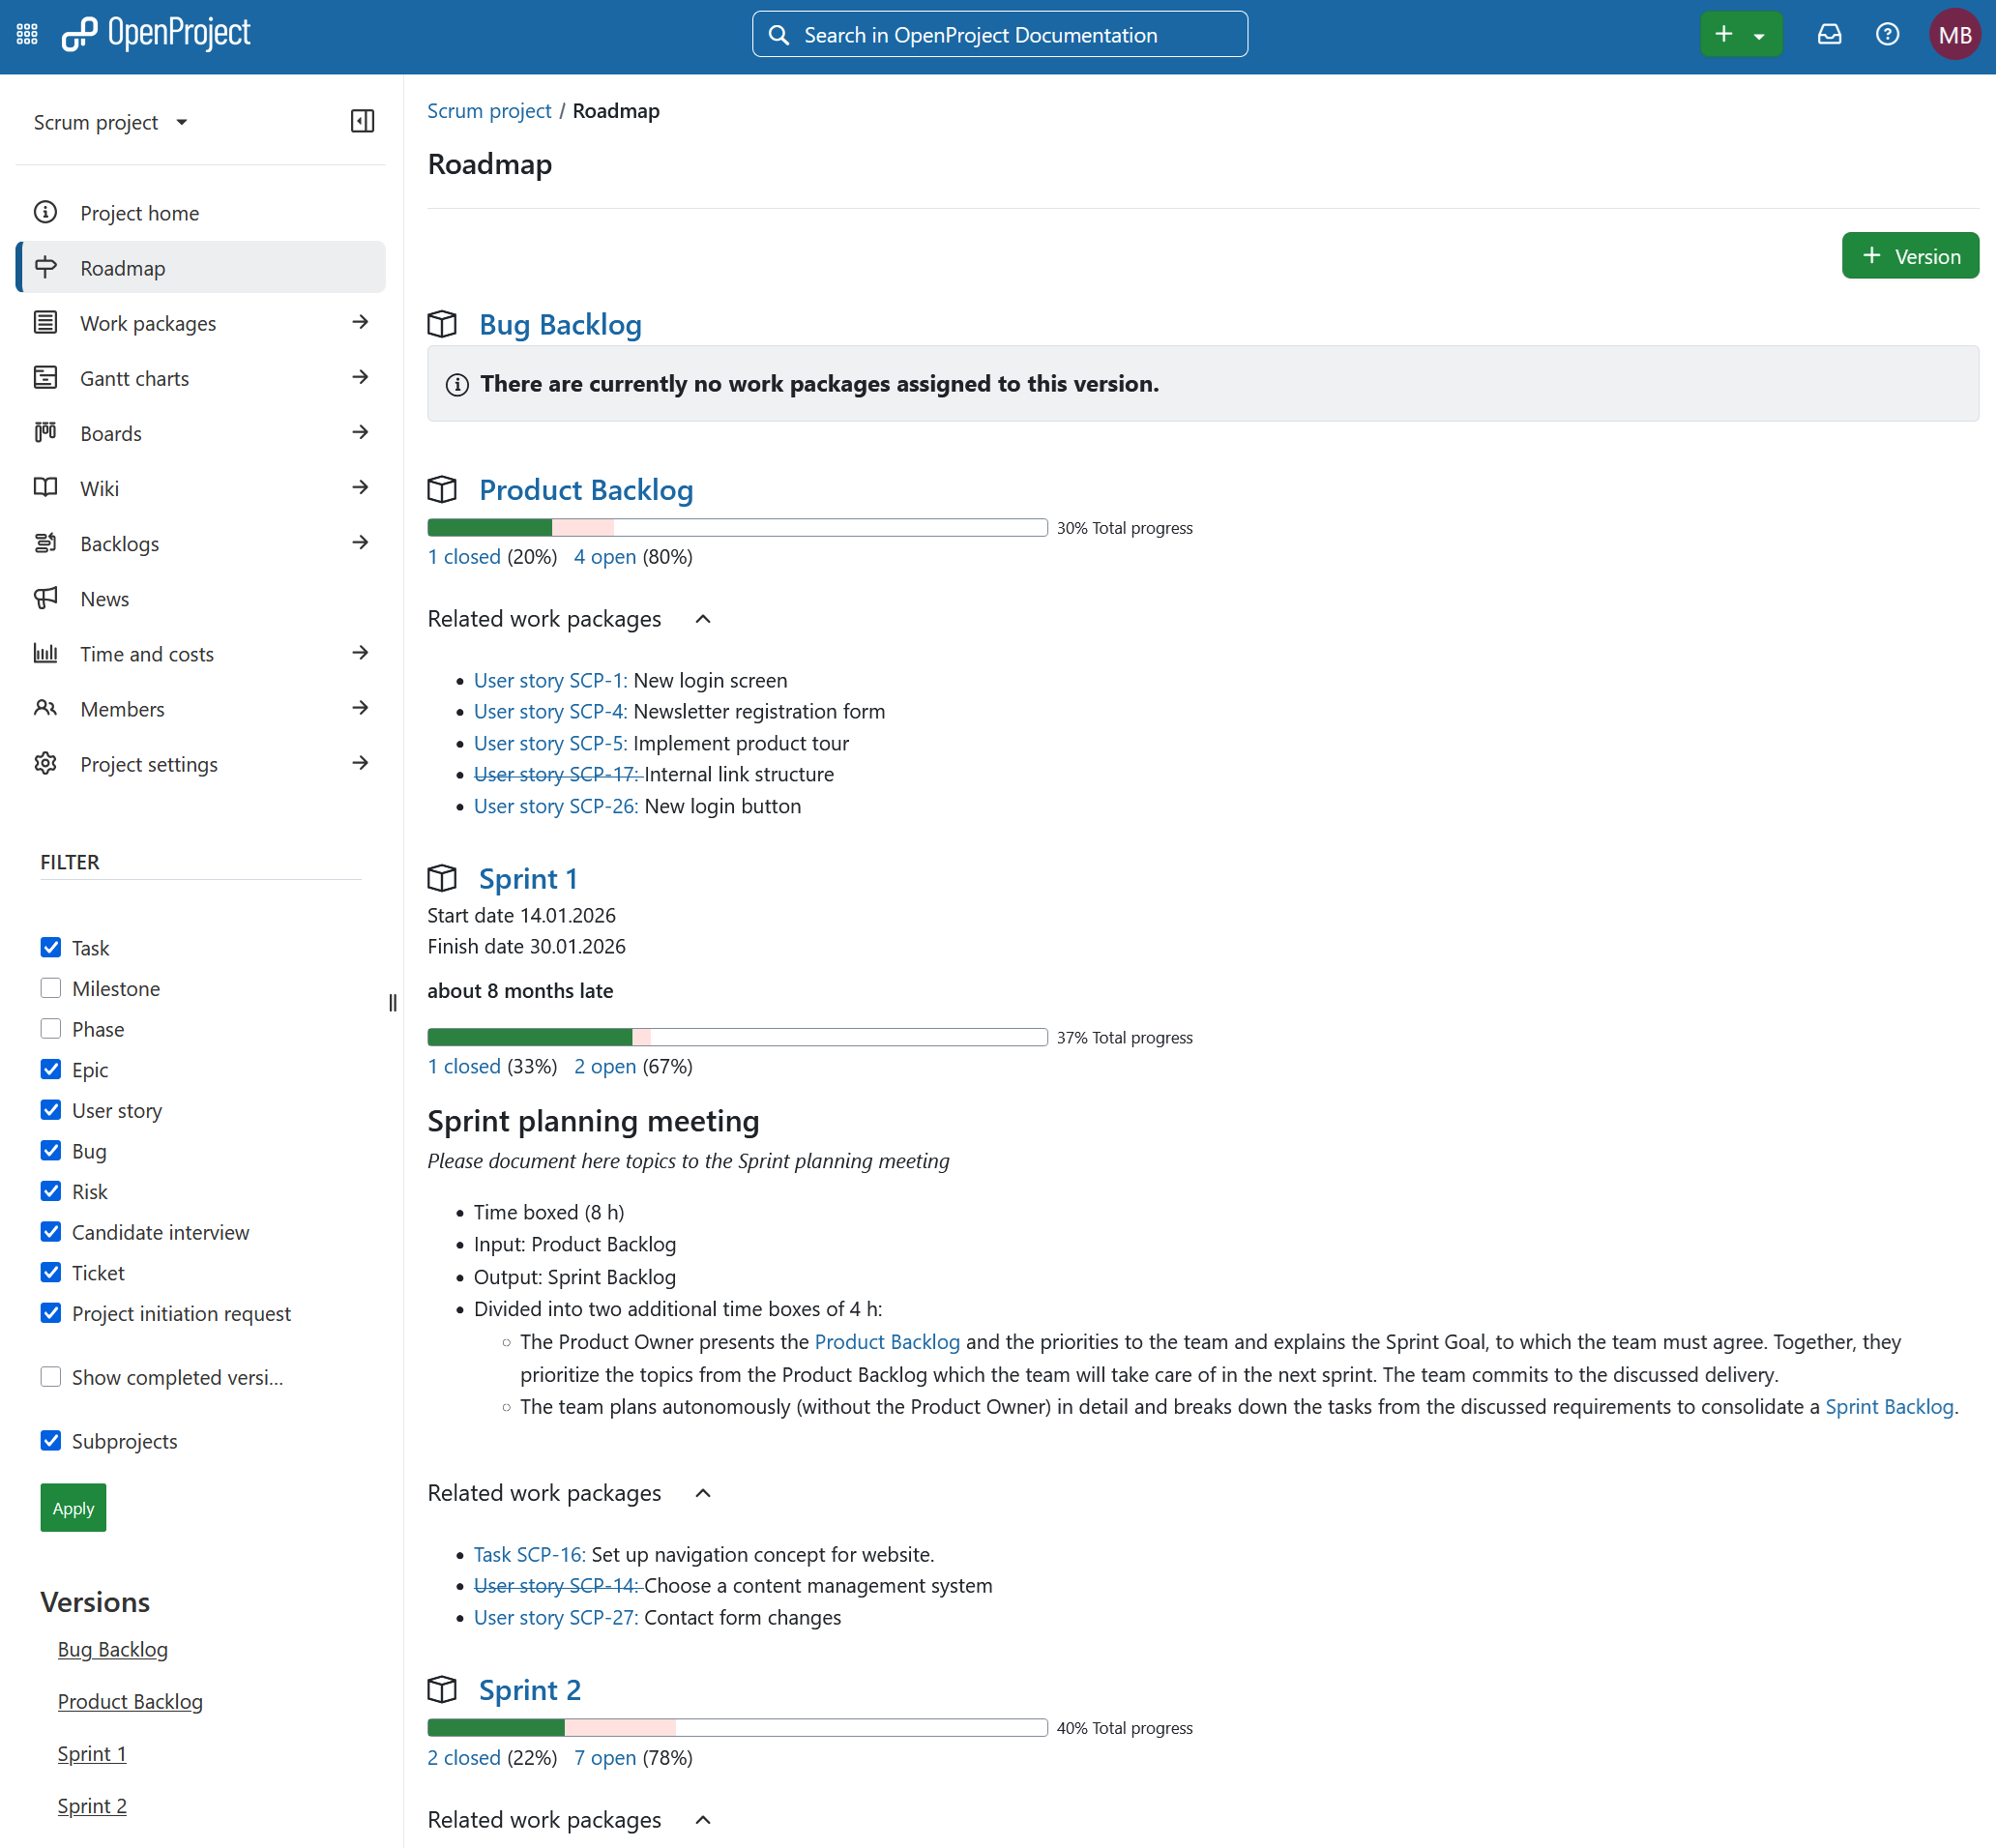Toggle Show completed versions checkbox

(x=51, y=1376)
